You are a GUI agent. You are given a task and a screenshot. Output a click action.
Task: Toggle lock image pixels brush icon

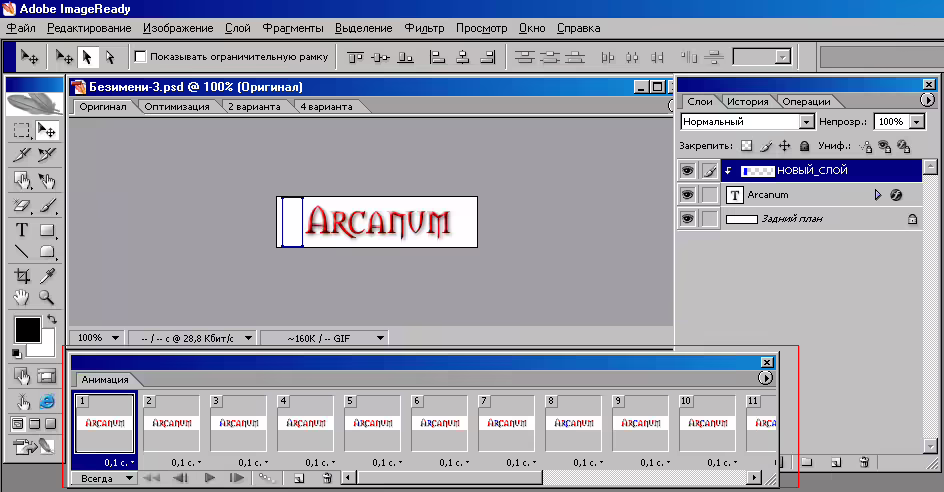click(766, 146)
